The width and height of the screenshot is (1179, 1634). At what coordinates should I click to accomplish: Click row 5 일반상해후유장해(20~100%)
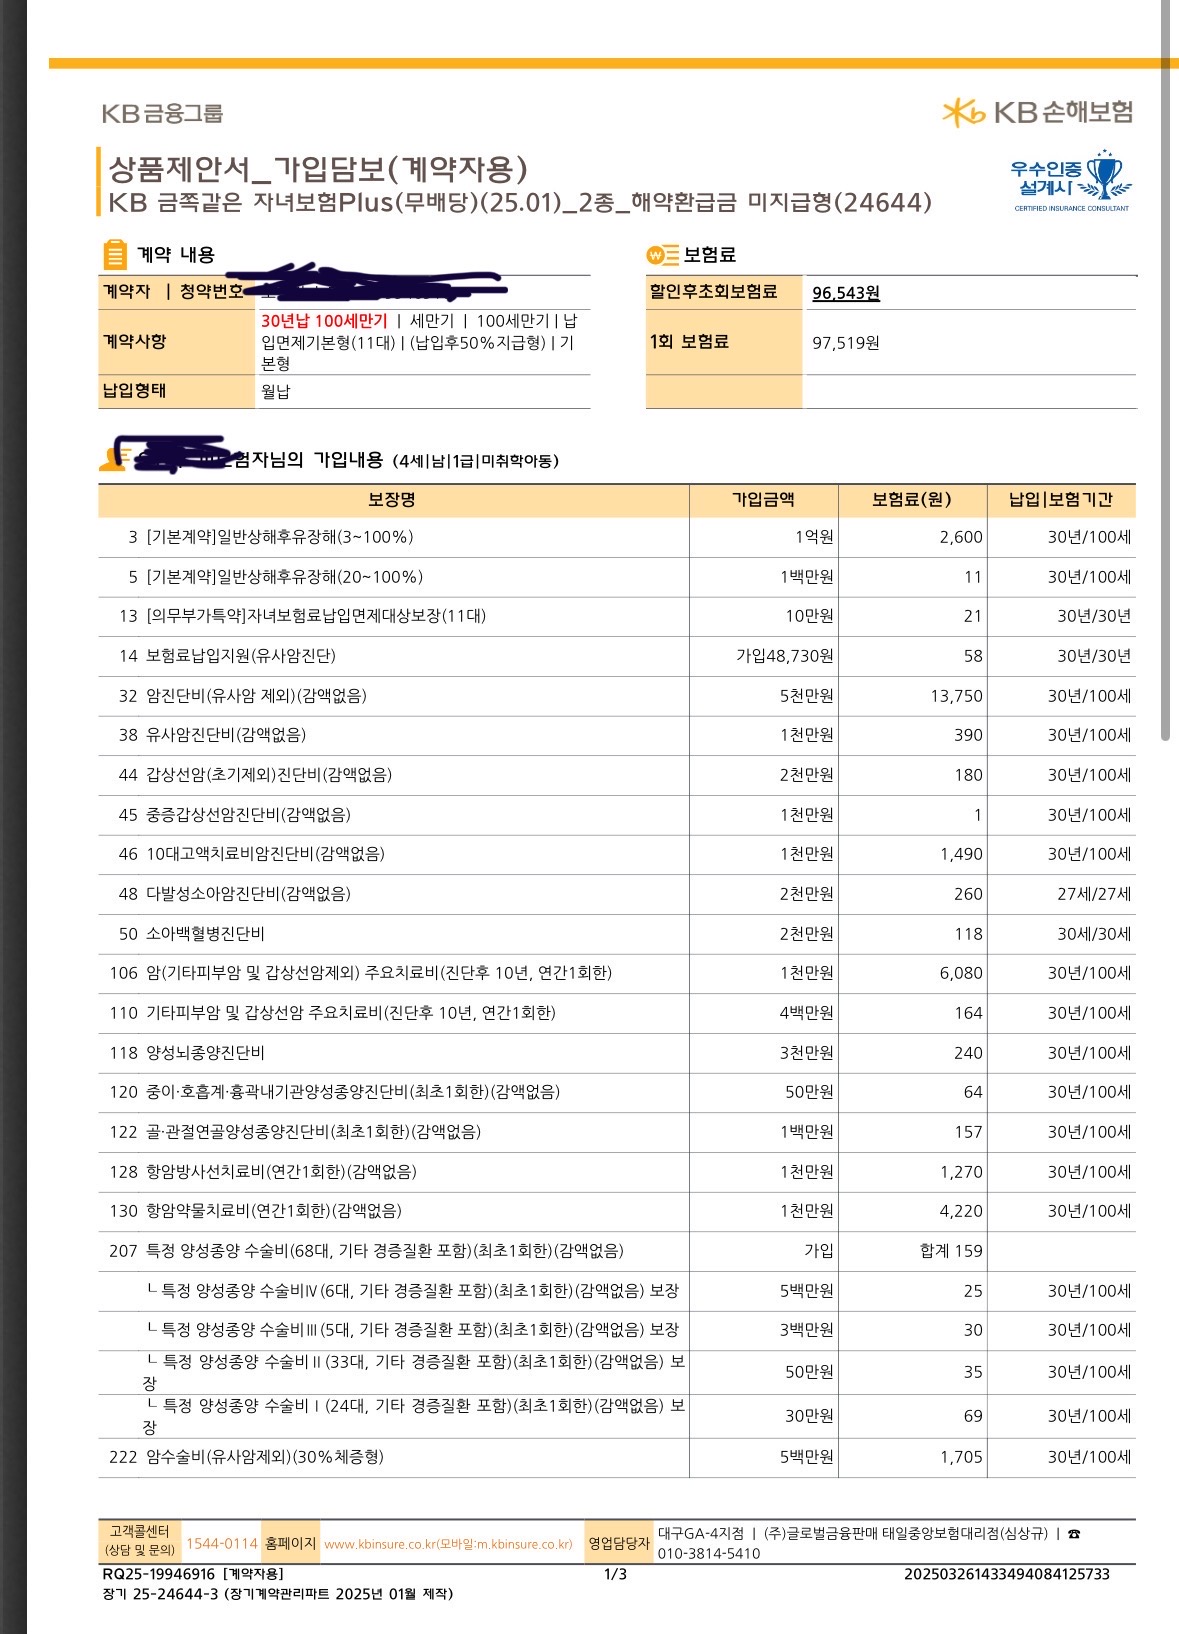pos(617,577)
